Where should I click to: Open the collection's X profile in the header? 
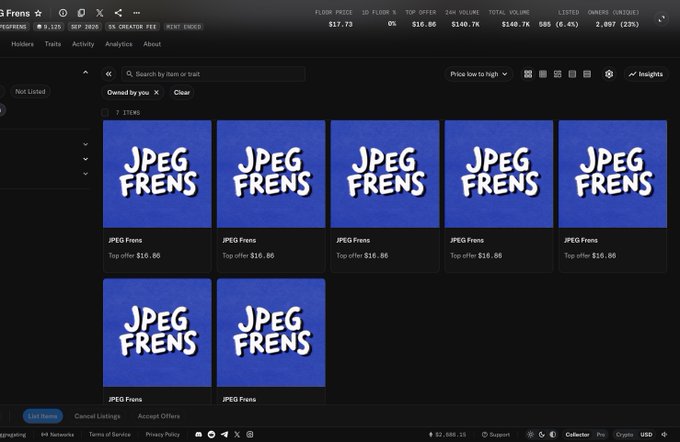(x=100, y=13)
